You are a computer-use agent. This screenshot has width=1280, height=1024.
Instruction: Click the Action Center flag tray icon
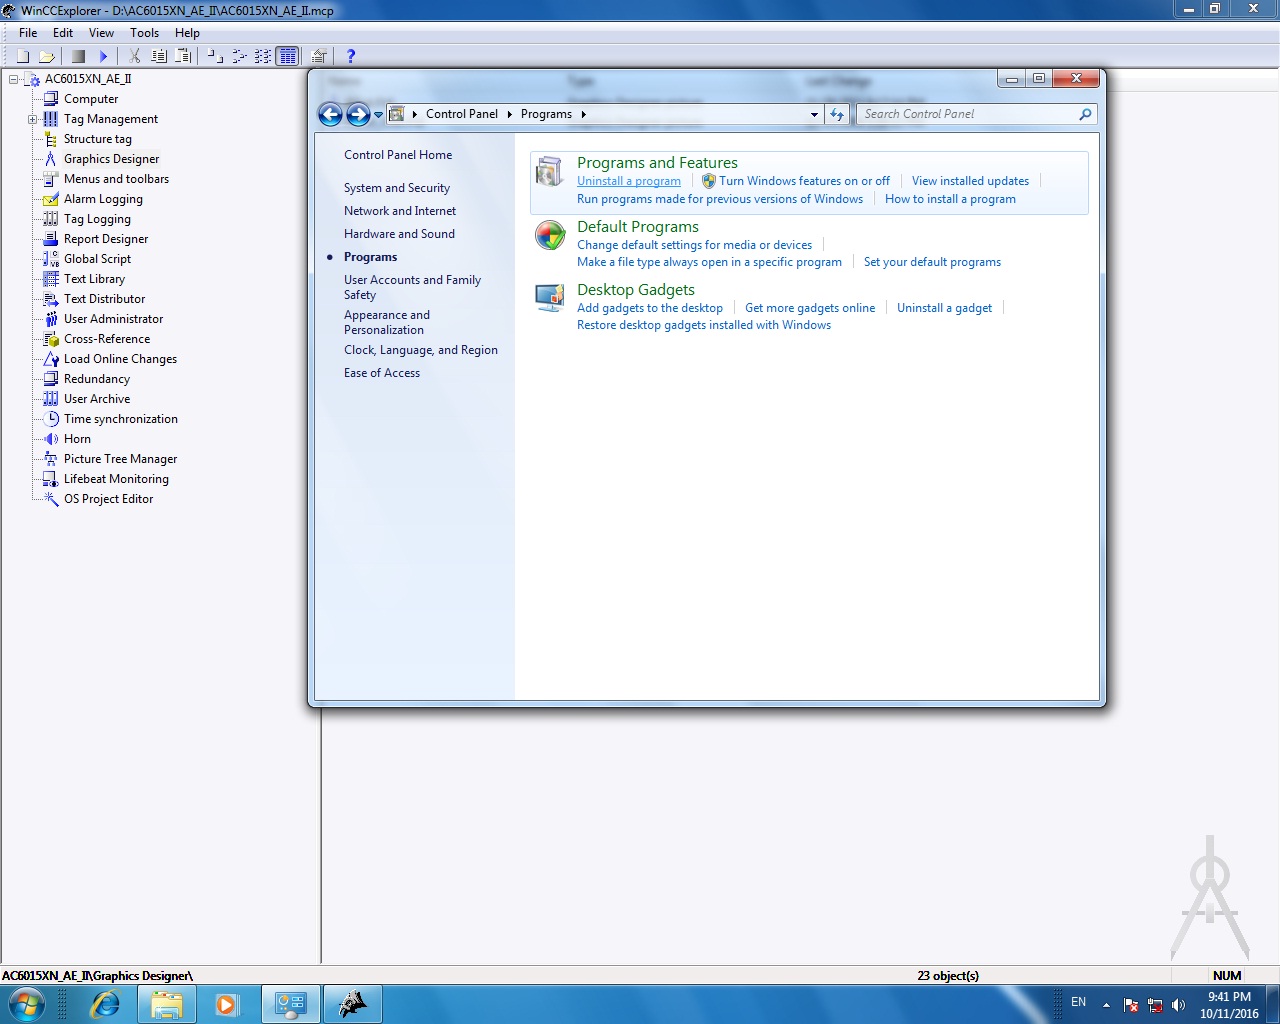(1131, 1005)
